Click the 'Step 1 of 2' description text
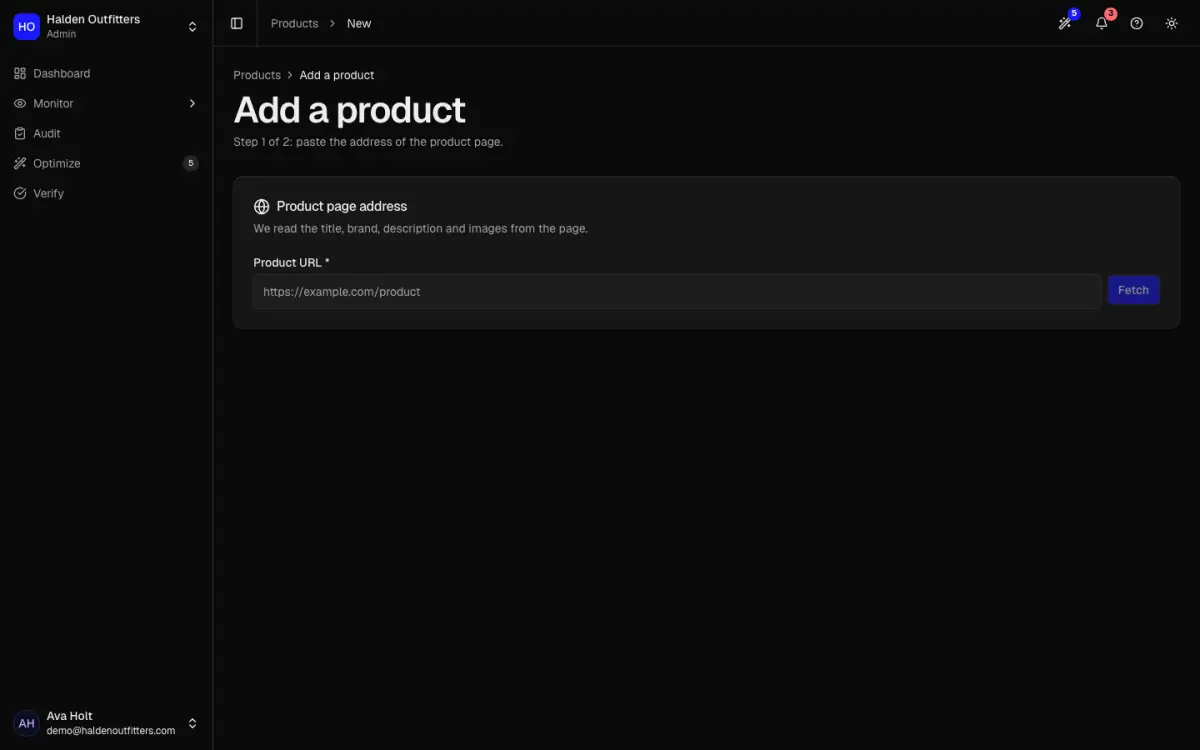 368,142
